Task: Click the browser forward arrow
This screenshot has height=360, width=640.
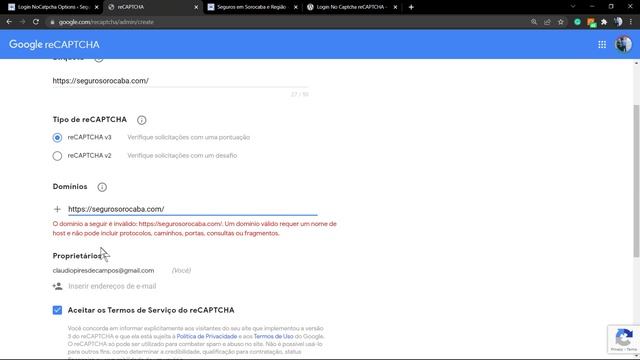Action: pyautogui.click(x=22, y=22)
